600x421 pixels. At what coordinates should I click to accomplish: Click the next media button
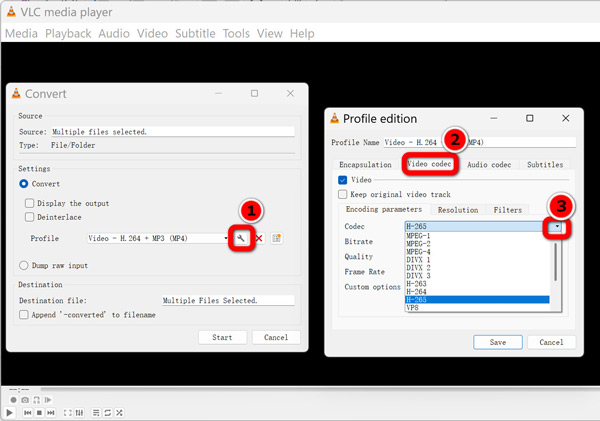coord(51,413)
